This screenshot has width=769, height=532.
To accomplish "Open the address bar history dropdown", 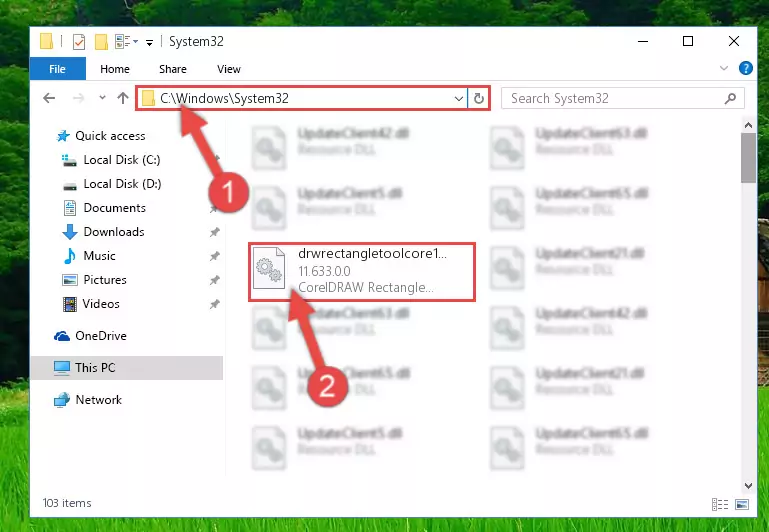I will tap(459, 99).
